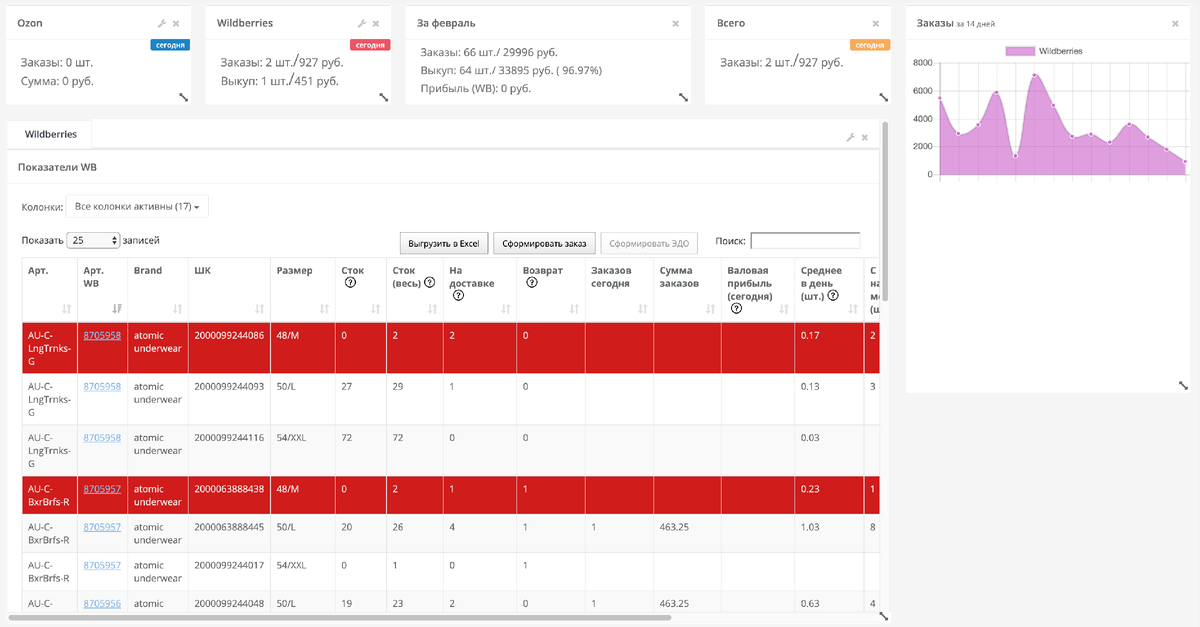Click the Показатели WB heading
This screenshot has height=627, width=1200.
pos(57,167)
